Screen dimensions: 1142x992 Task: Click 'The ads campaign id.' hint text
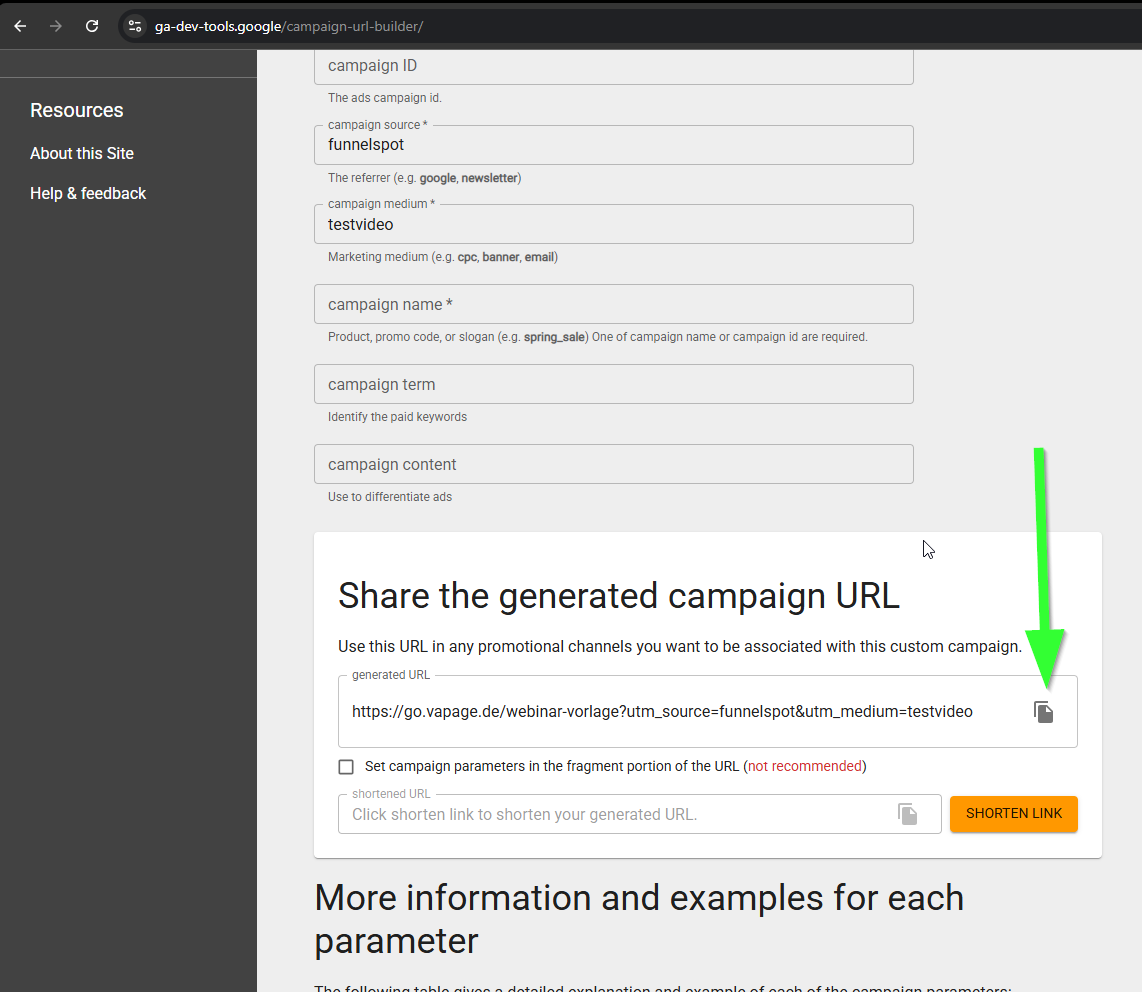(x=385, y=98)
